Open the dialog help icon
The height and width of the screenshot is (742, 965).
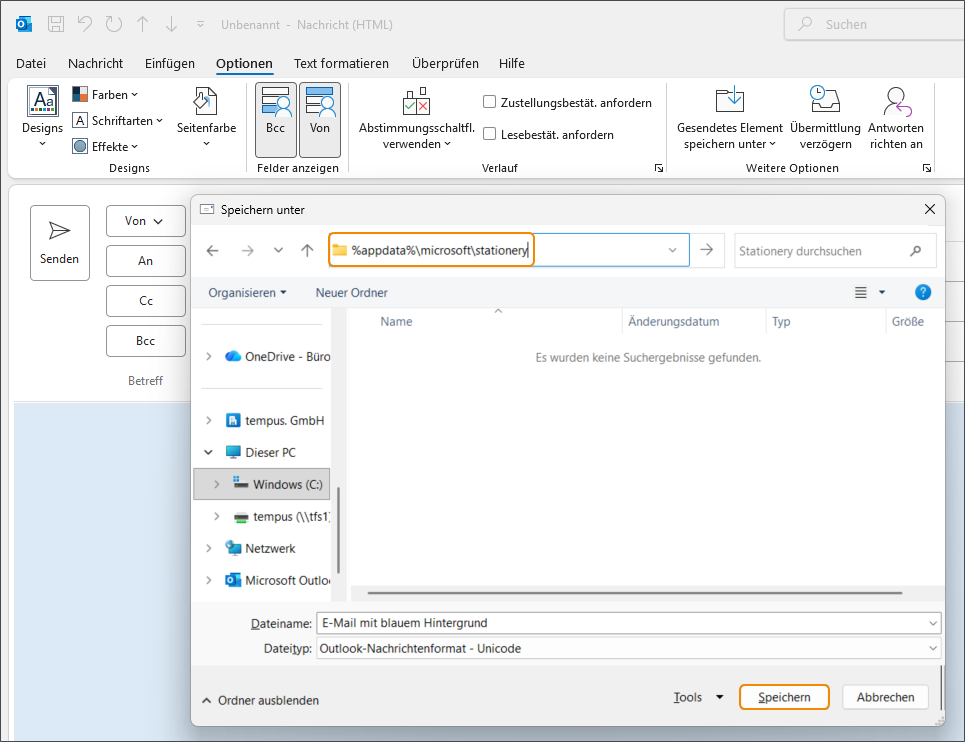click(923, 292)
